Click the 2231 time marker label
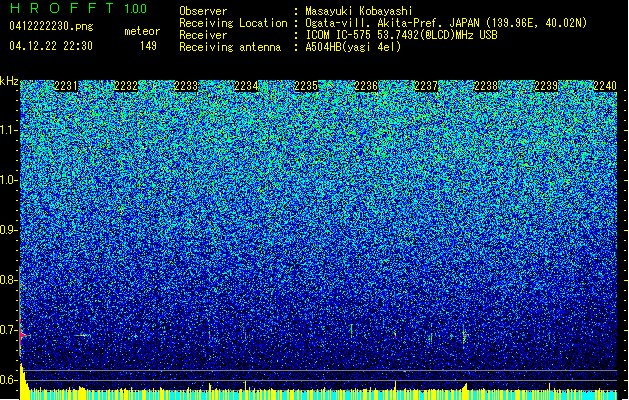 click(66, 86)
